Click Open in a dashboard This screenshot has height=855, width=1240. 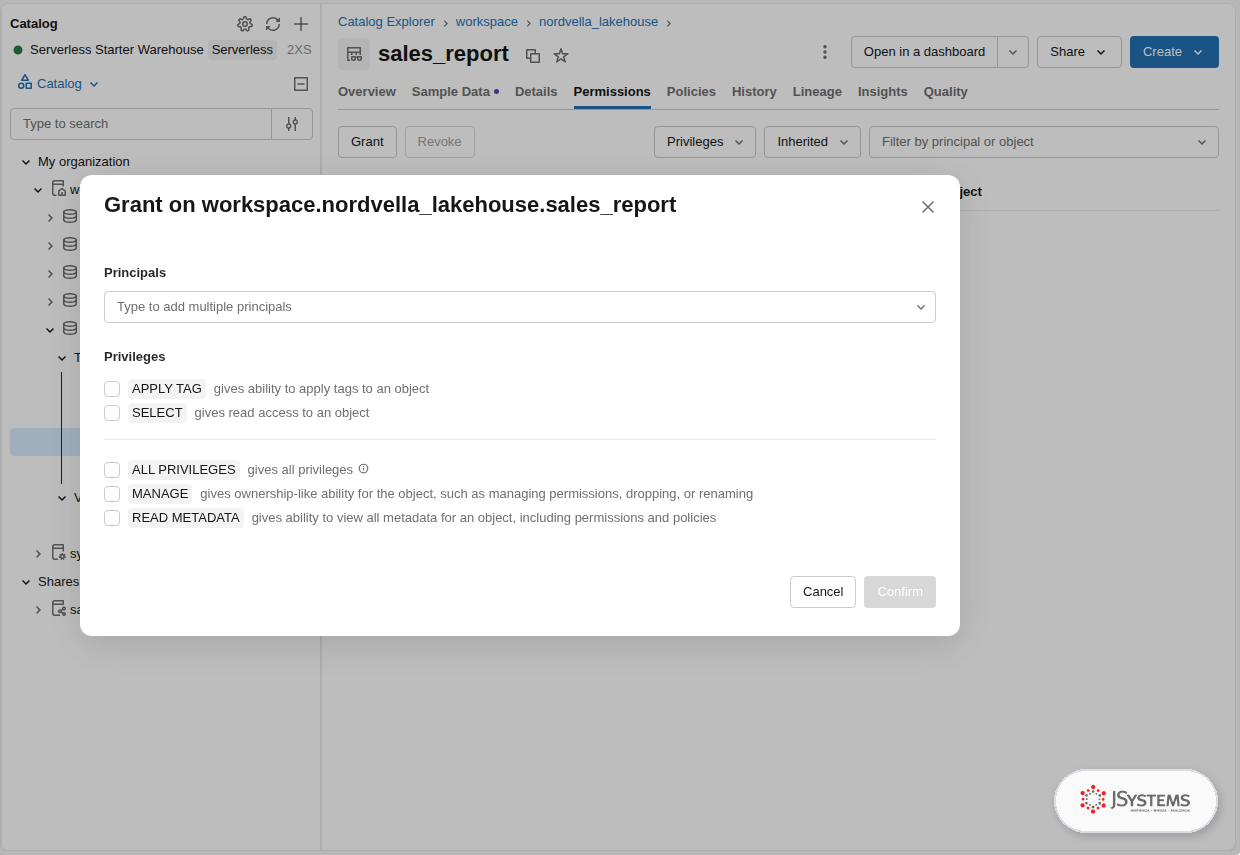[924, 52]
